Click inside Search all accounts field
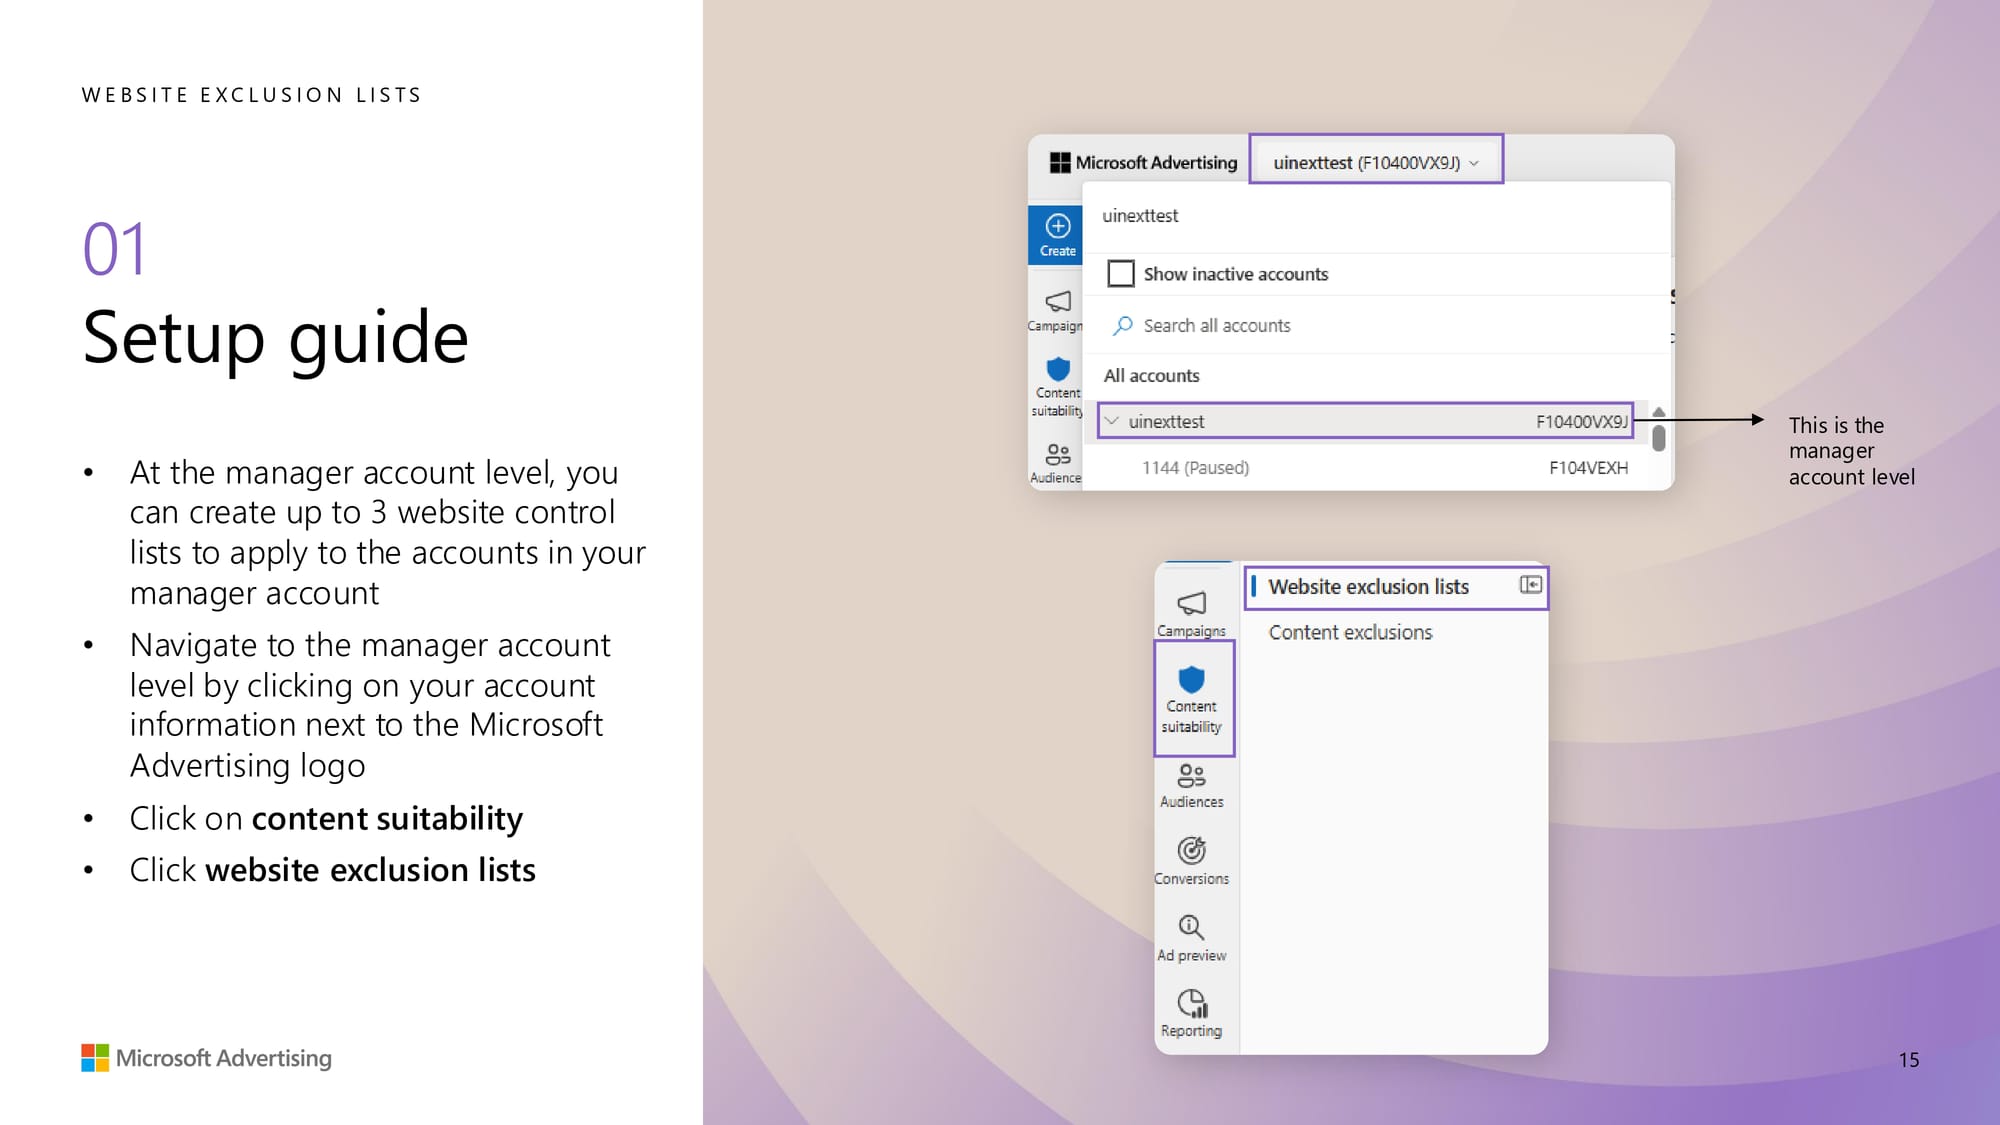Image resolution: width=2000 pixels, height=1125 pixels. pos(1217,326)
